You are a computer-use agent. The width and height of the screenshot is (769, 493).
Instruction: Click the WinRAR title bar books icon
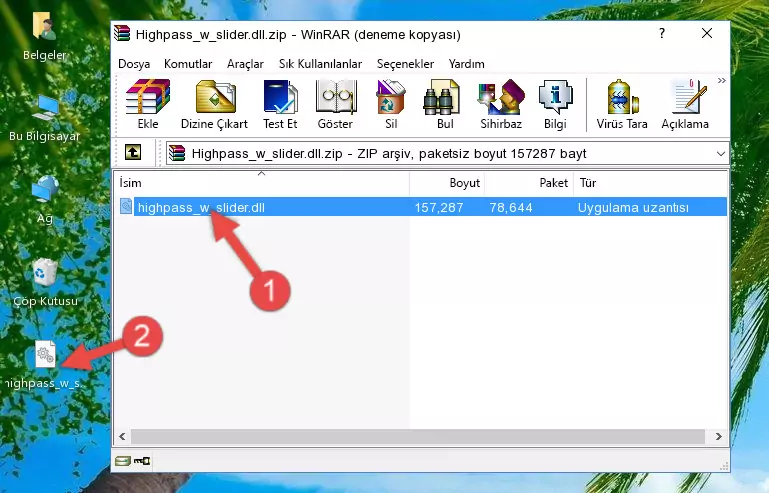click(123, 34)
